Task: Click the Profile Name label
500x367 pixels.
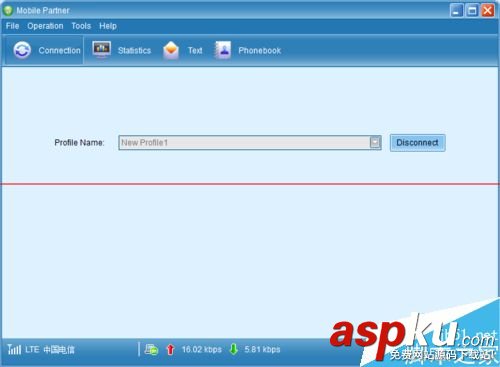Action: [79, 143]
